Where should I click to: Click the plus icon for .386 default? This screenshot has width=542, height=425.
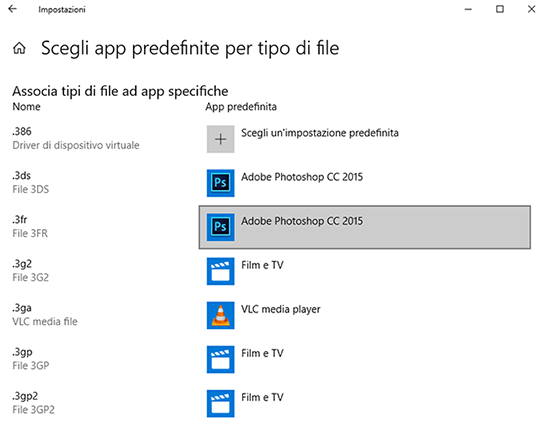point(221,139)
